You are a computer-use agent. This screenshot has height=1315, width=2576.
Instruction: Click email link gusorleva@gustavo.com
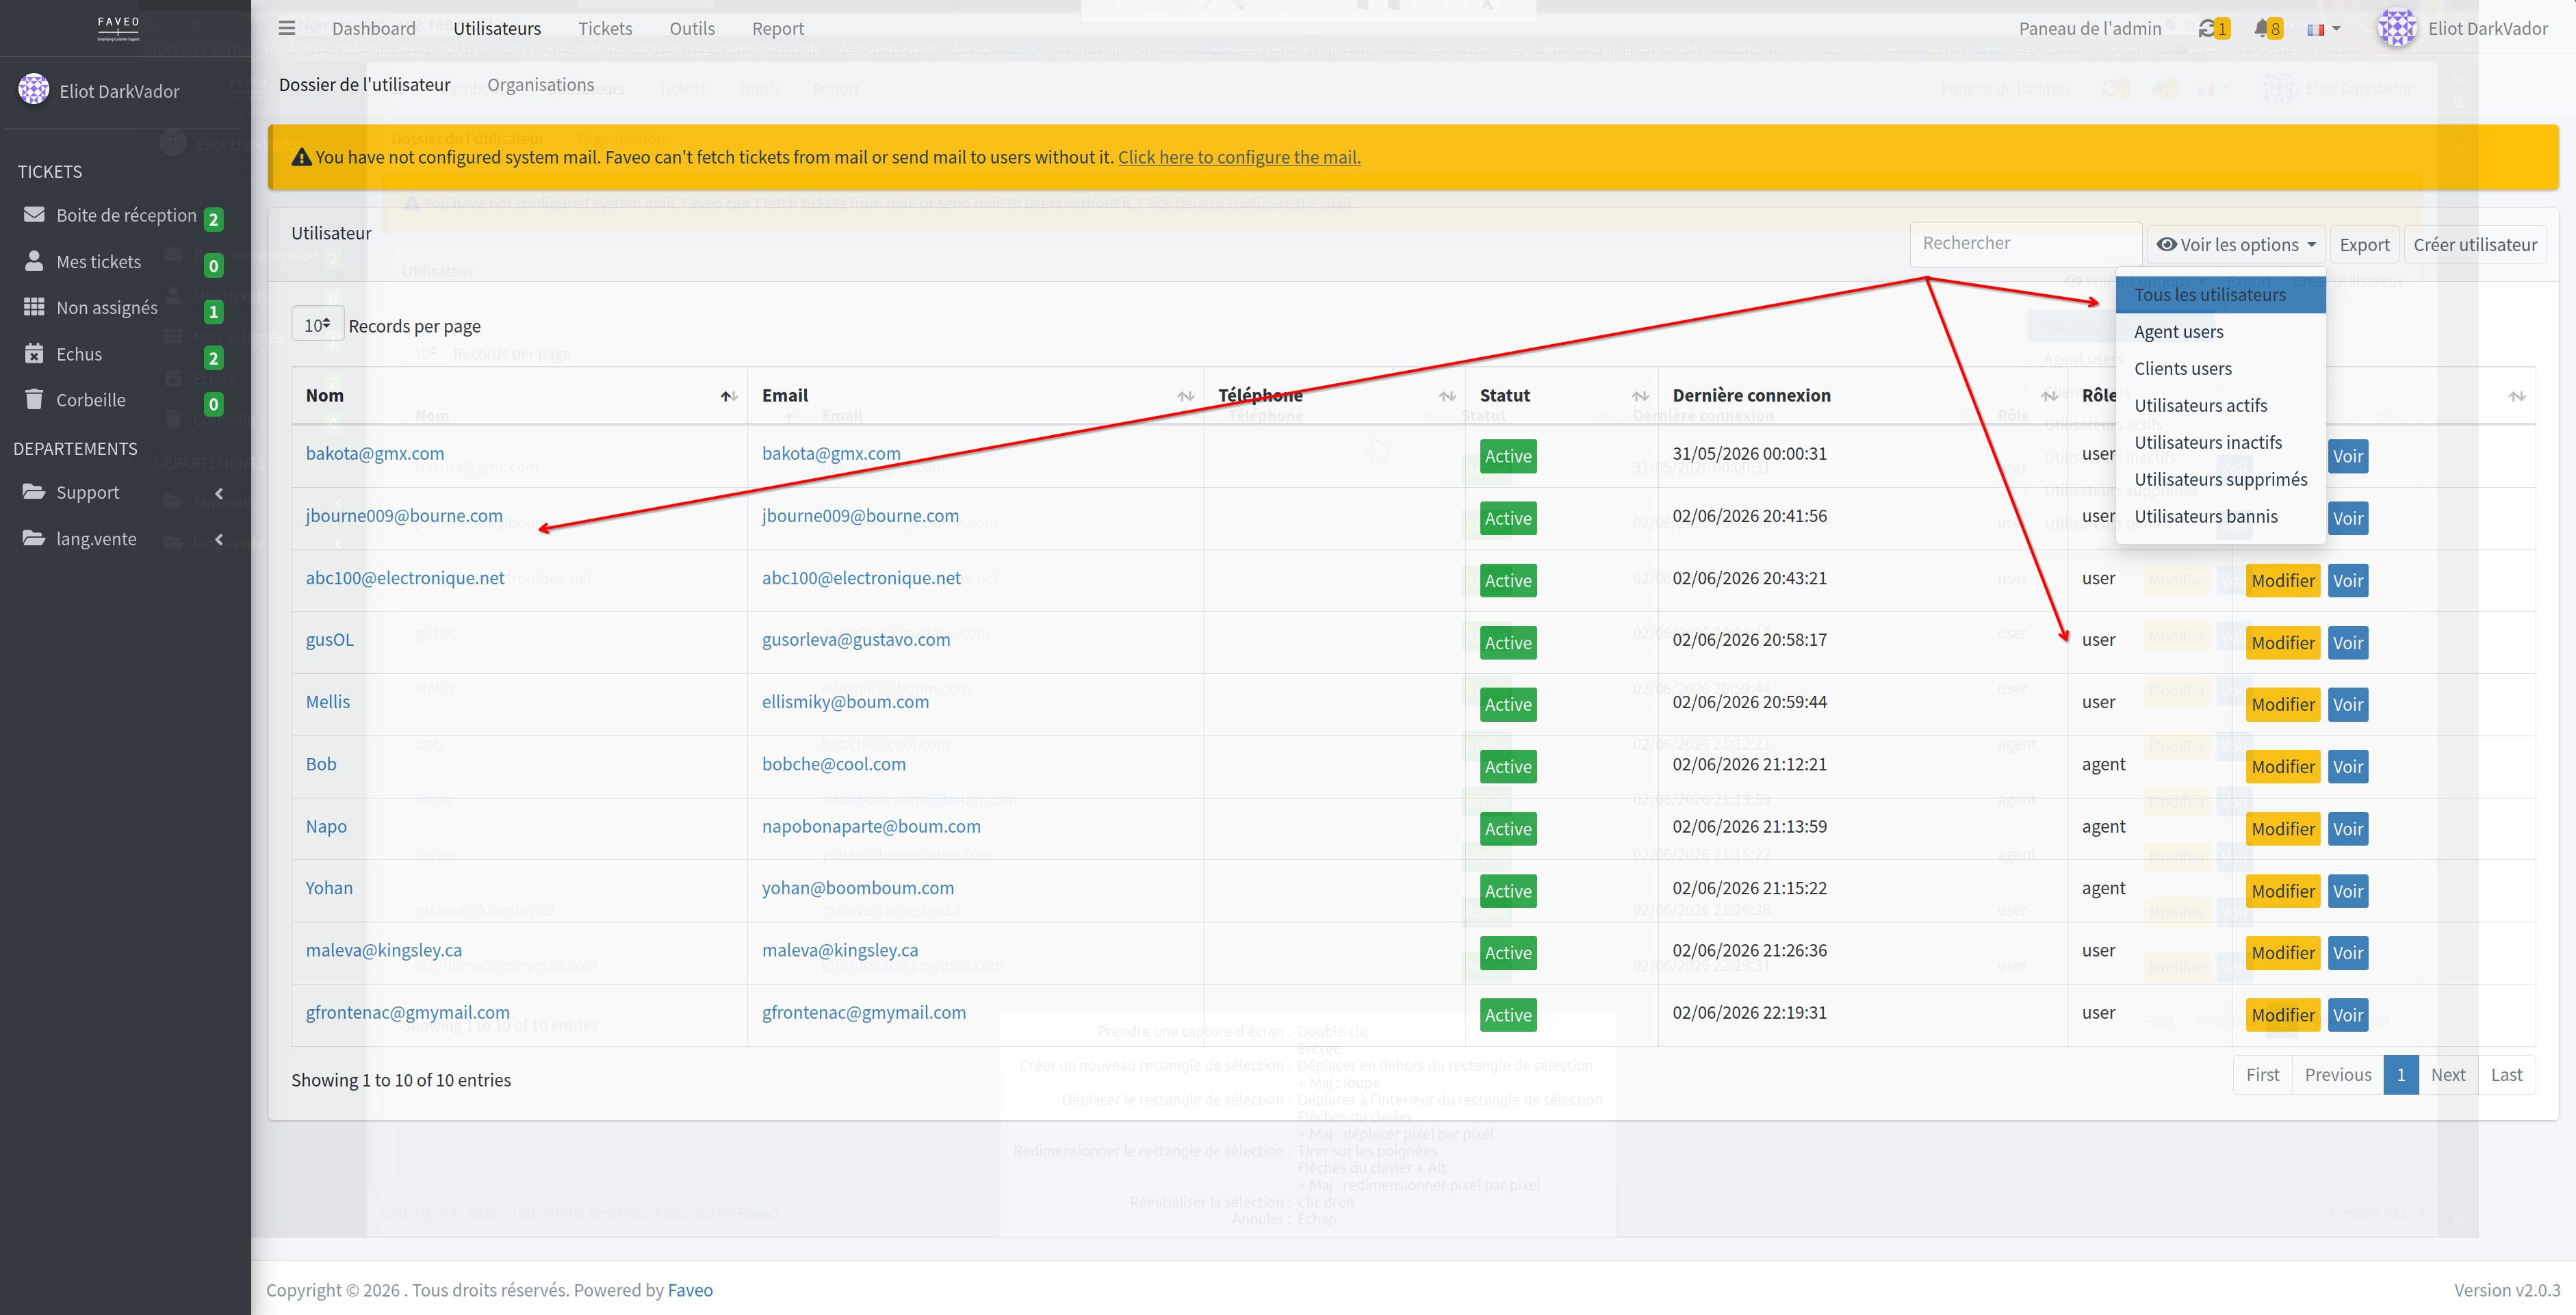(x=856, y=639)
